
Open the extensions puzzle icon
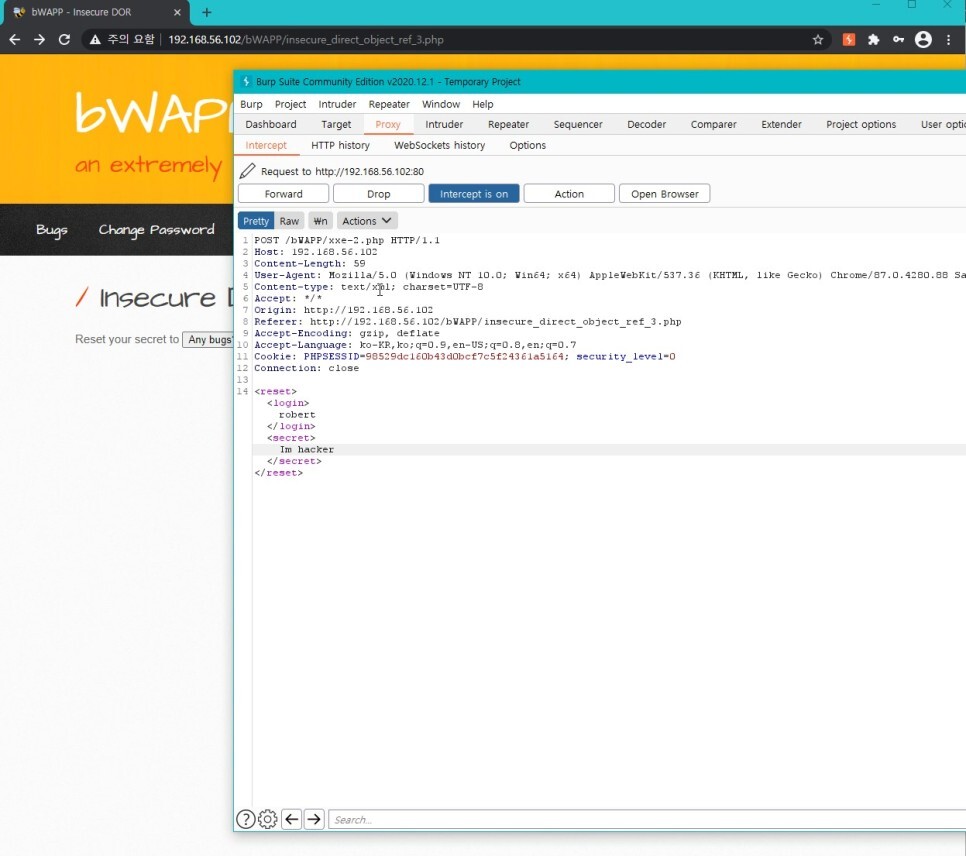pyautogui.click(x=874, y=40)
